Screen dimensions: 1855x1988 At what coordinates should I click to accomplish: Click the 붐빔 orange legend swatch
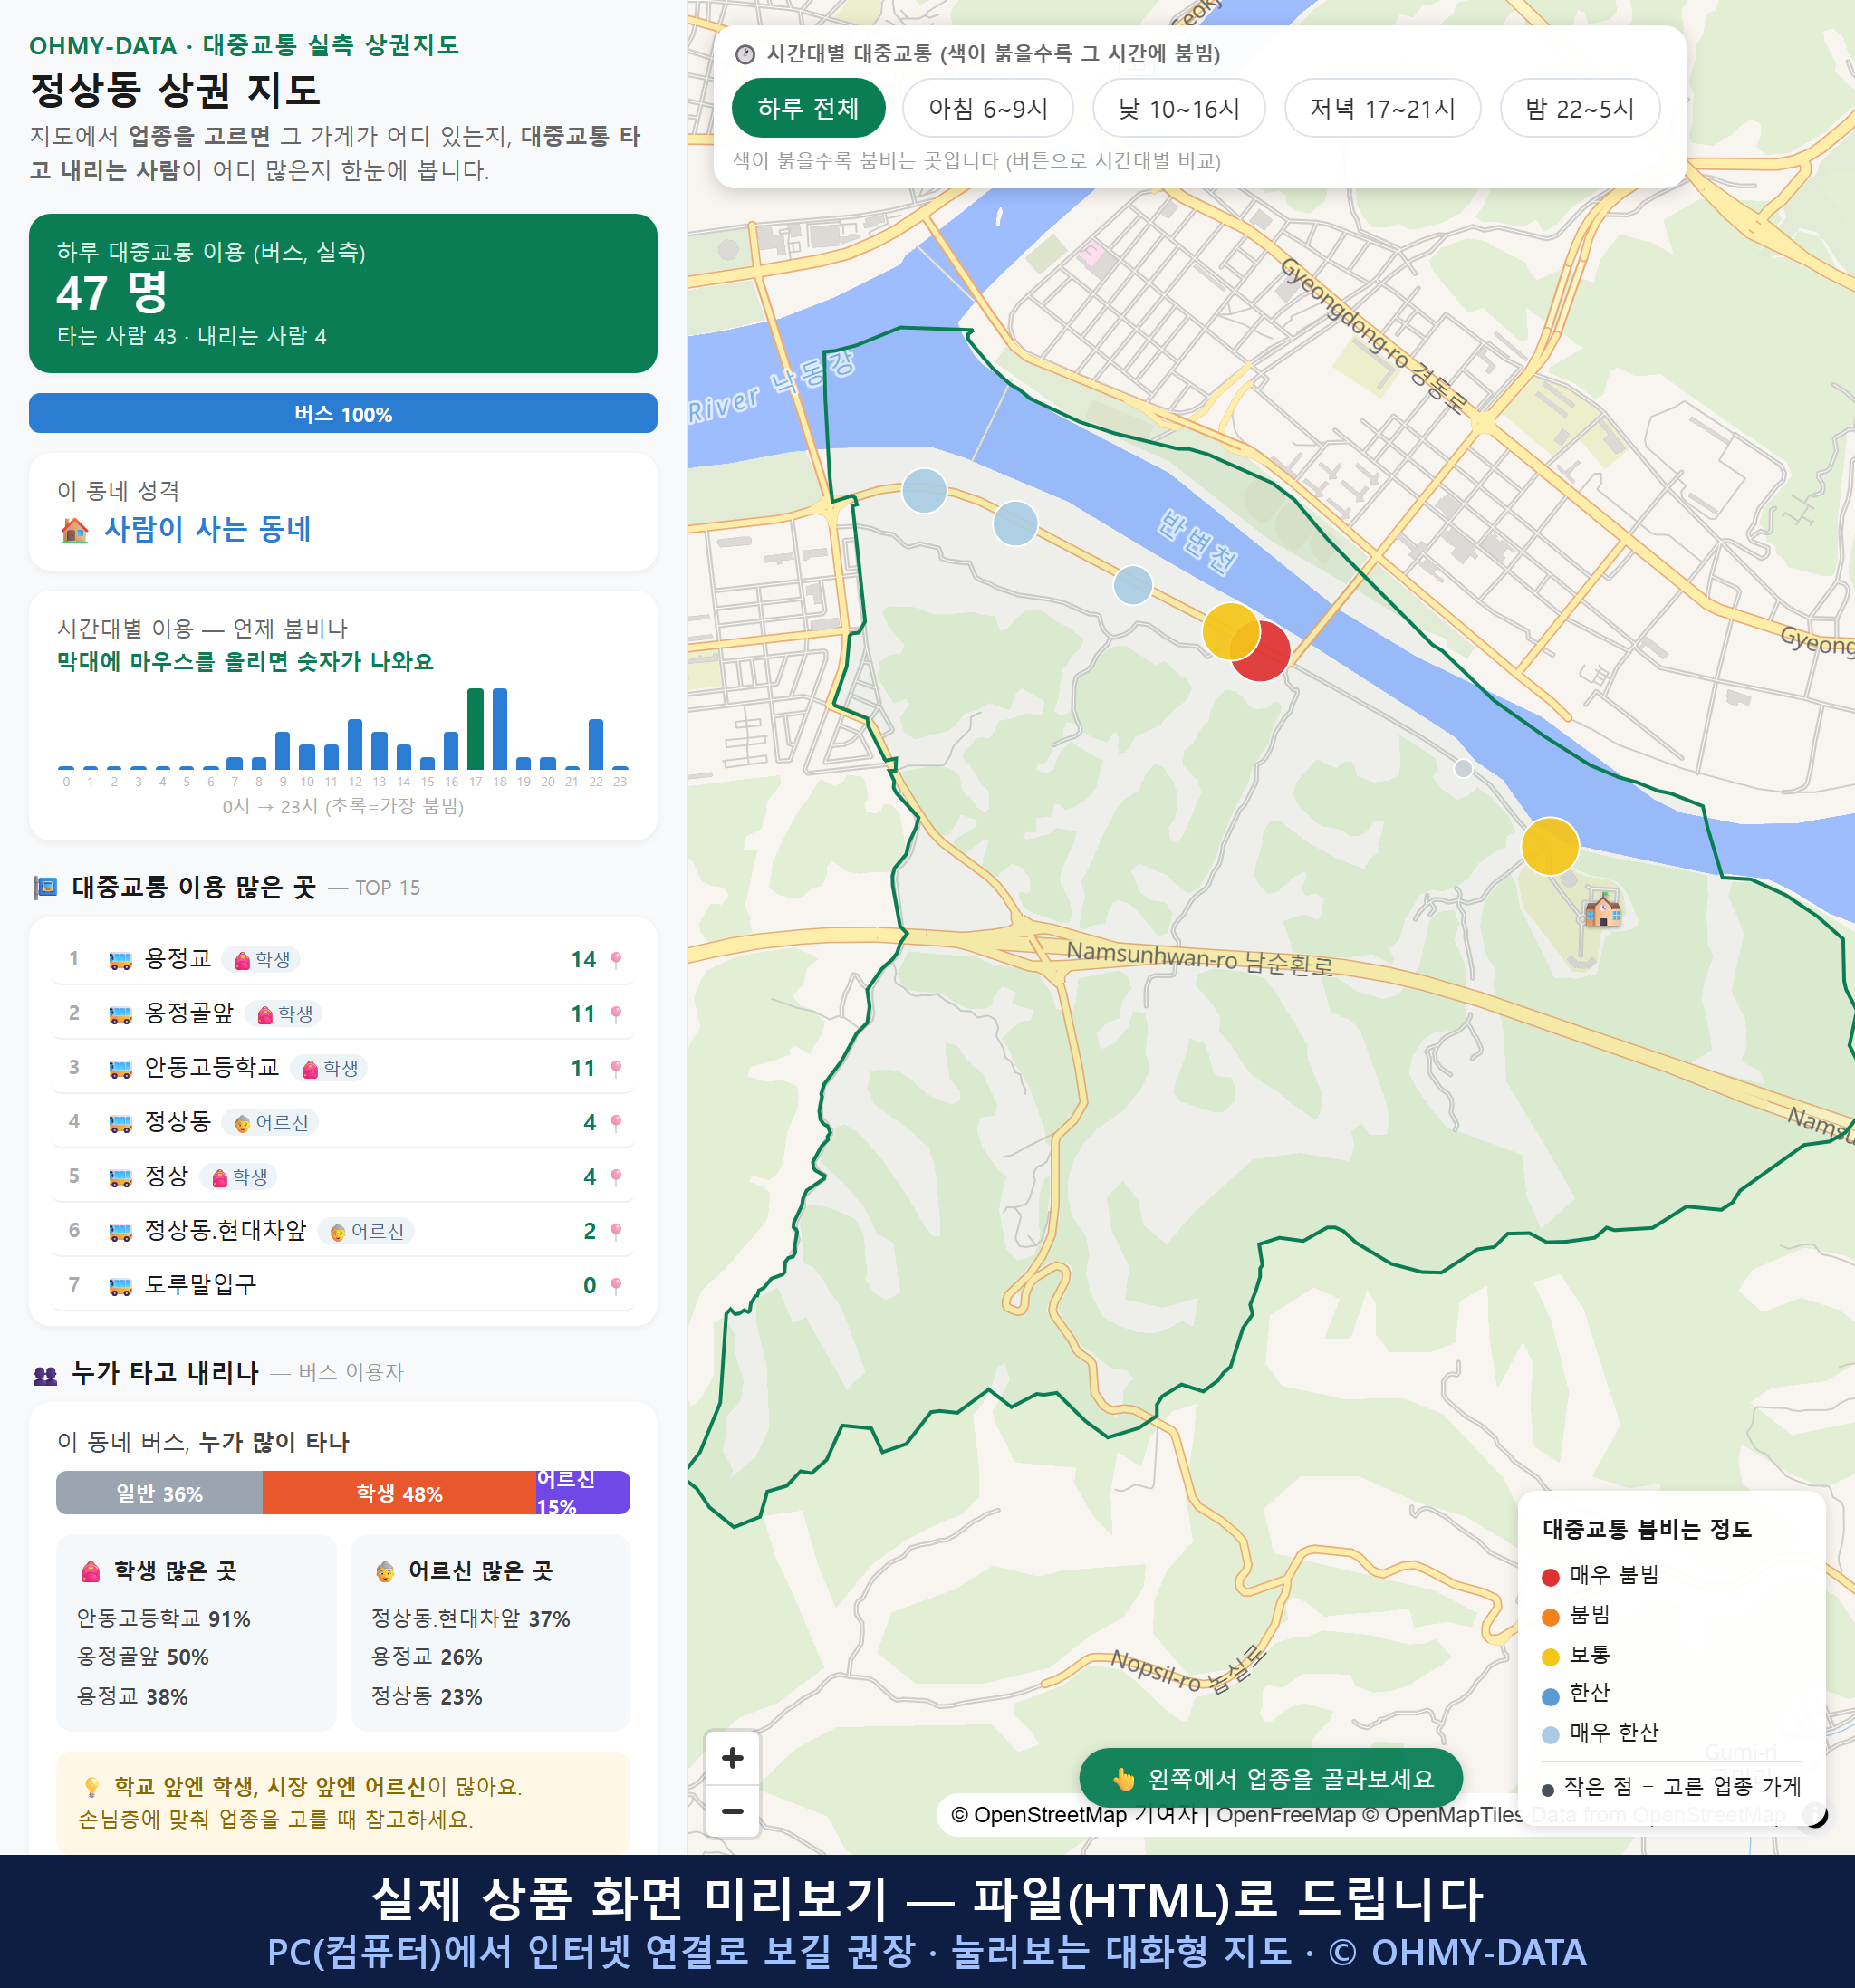tap(1551, 1617)
